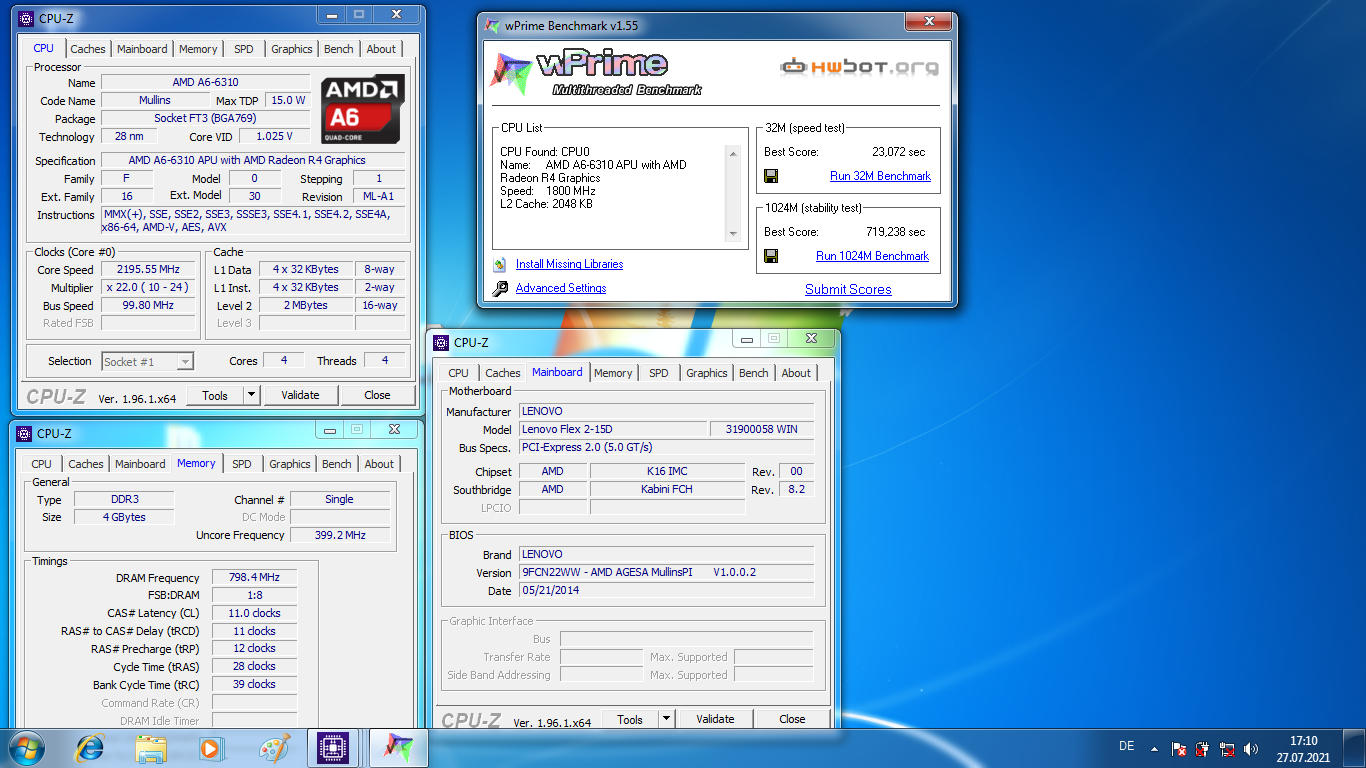Click CPU List scrollbar down arrow
The width and height of the screenshot is (1366, 768).
(733, 234)
